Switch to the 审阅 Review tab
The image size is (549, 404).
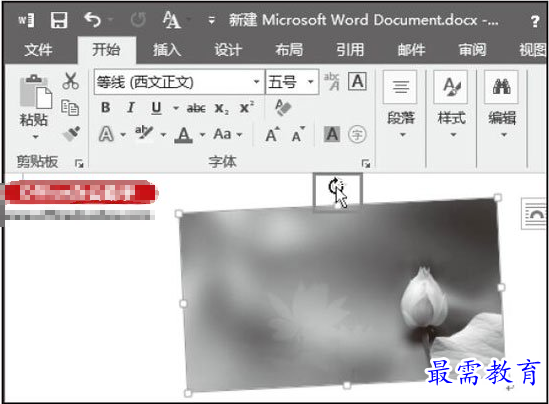coord(472,49)
